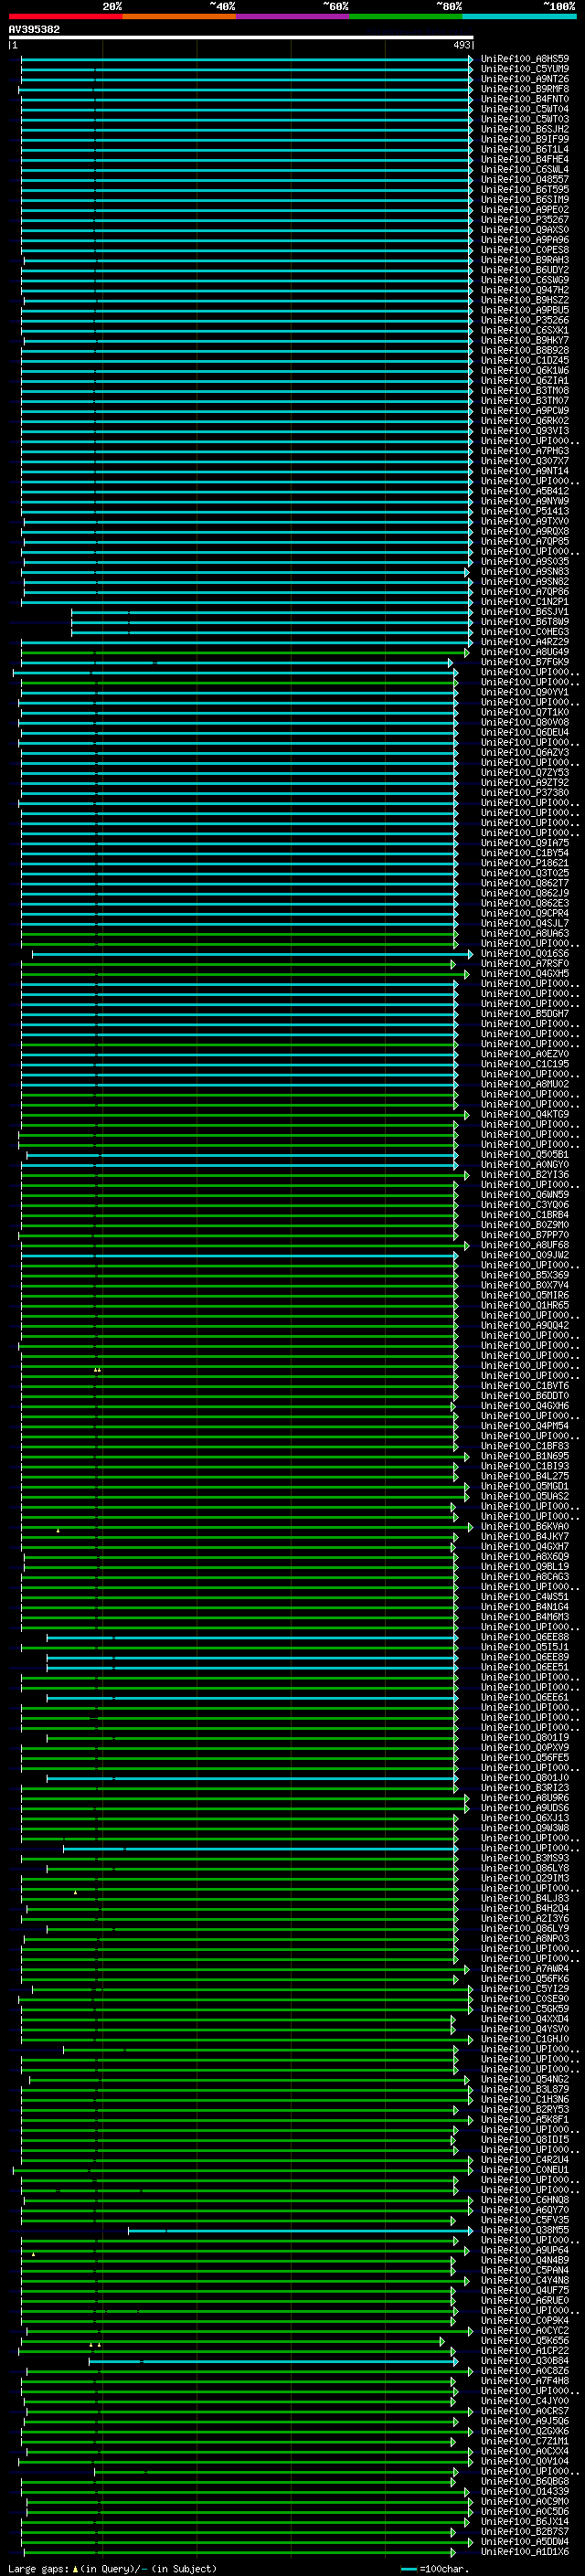Select UniRef100_A5DDW4 label

click(525, 2541)
